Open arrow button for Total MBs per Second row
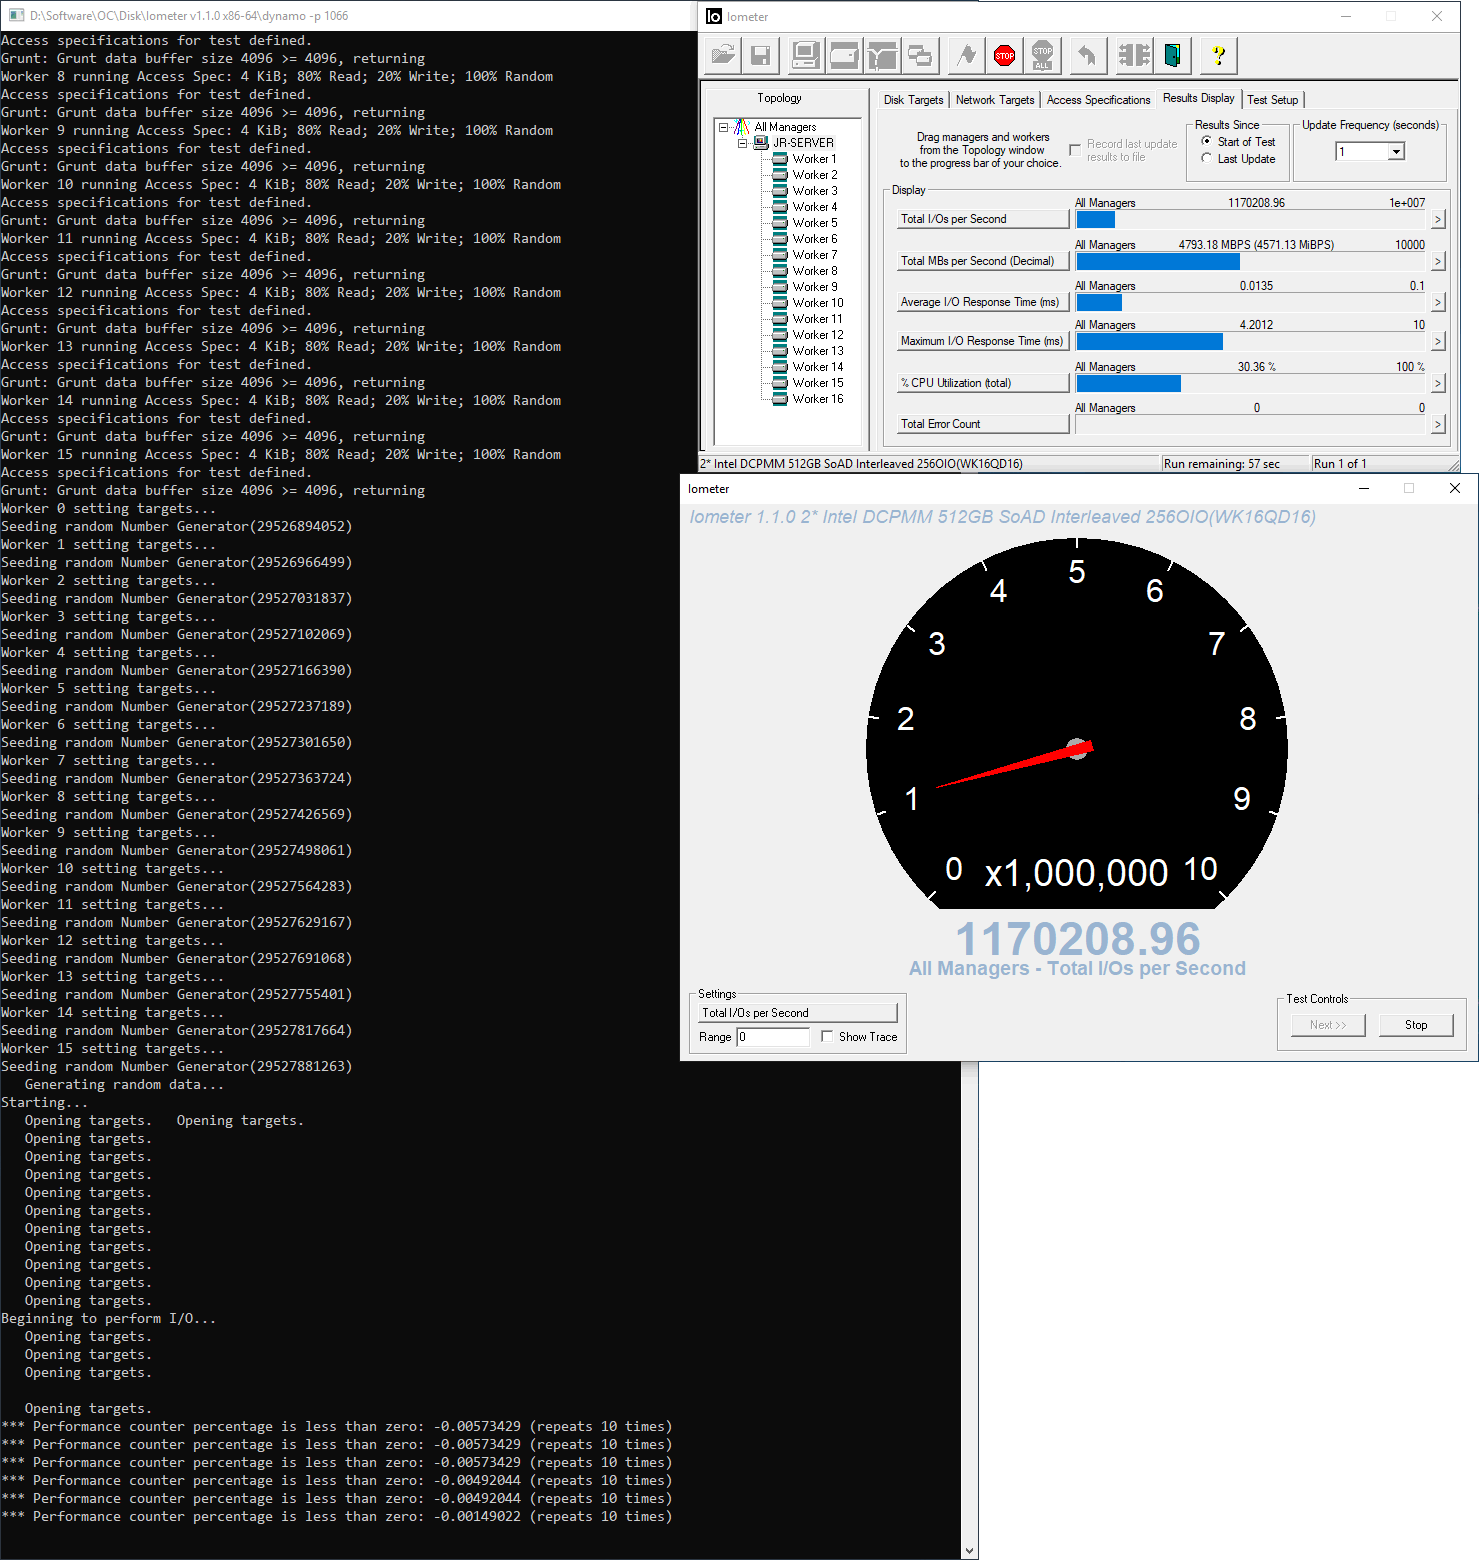The width and height of the screenshot is (1479, 1560). (1437, 262)
